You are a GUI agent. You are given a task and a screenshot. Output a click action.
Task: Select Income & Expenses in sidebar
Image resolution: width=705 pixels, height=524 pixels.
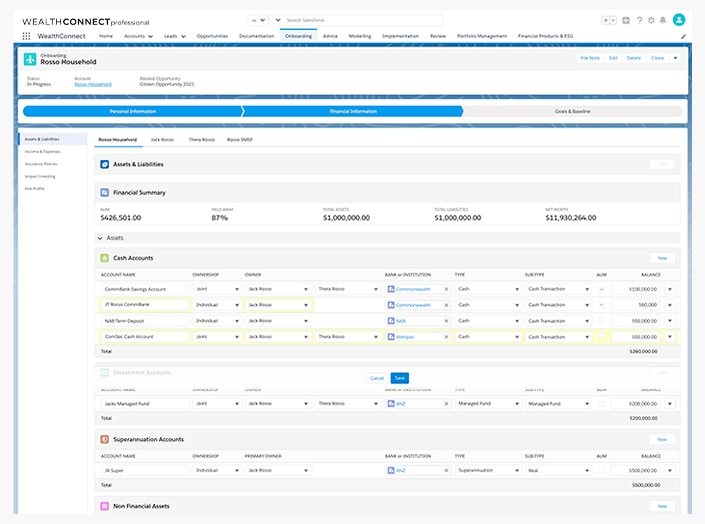coord(42,152)
